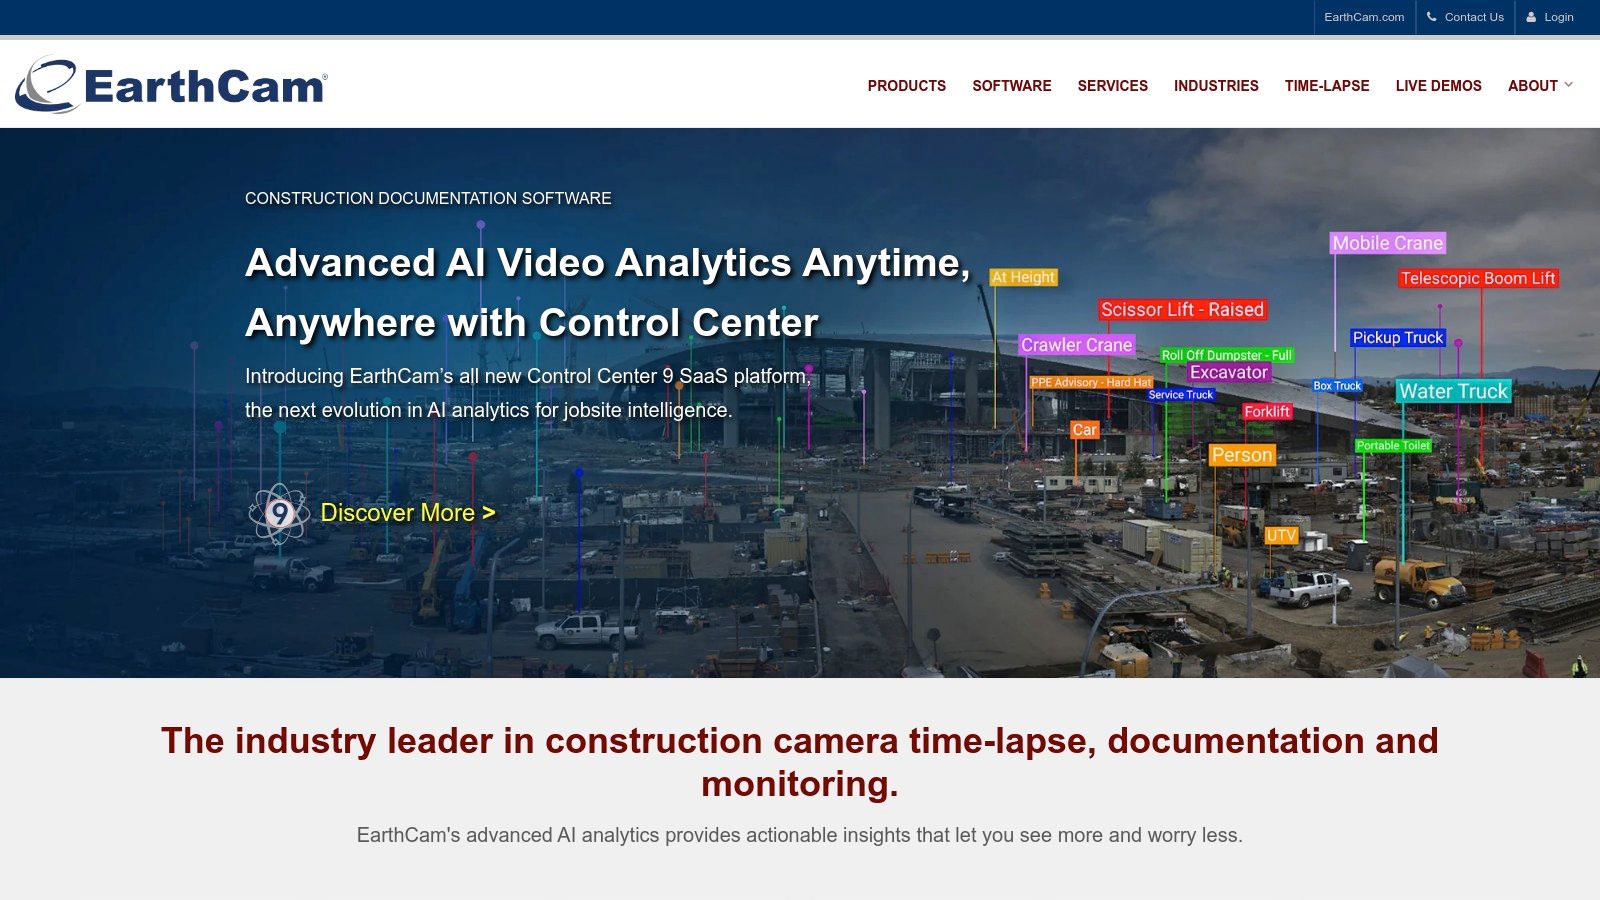Click the Crawler Crane label
Viewport: 1600px width, 900px height.
[x=1077, y=345]
